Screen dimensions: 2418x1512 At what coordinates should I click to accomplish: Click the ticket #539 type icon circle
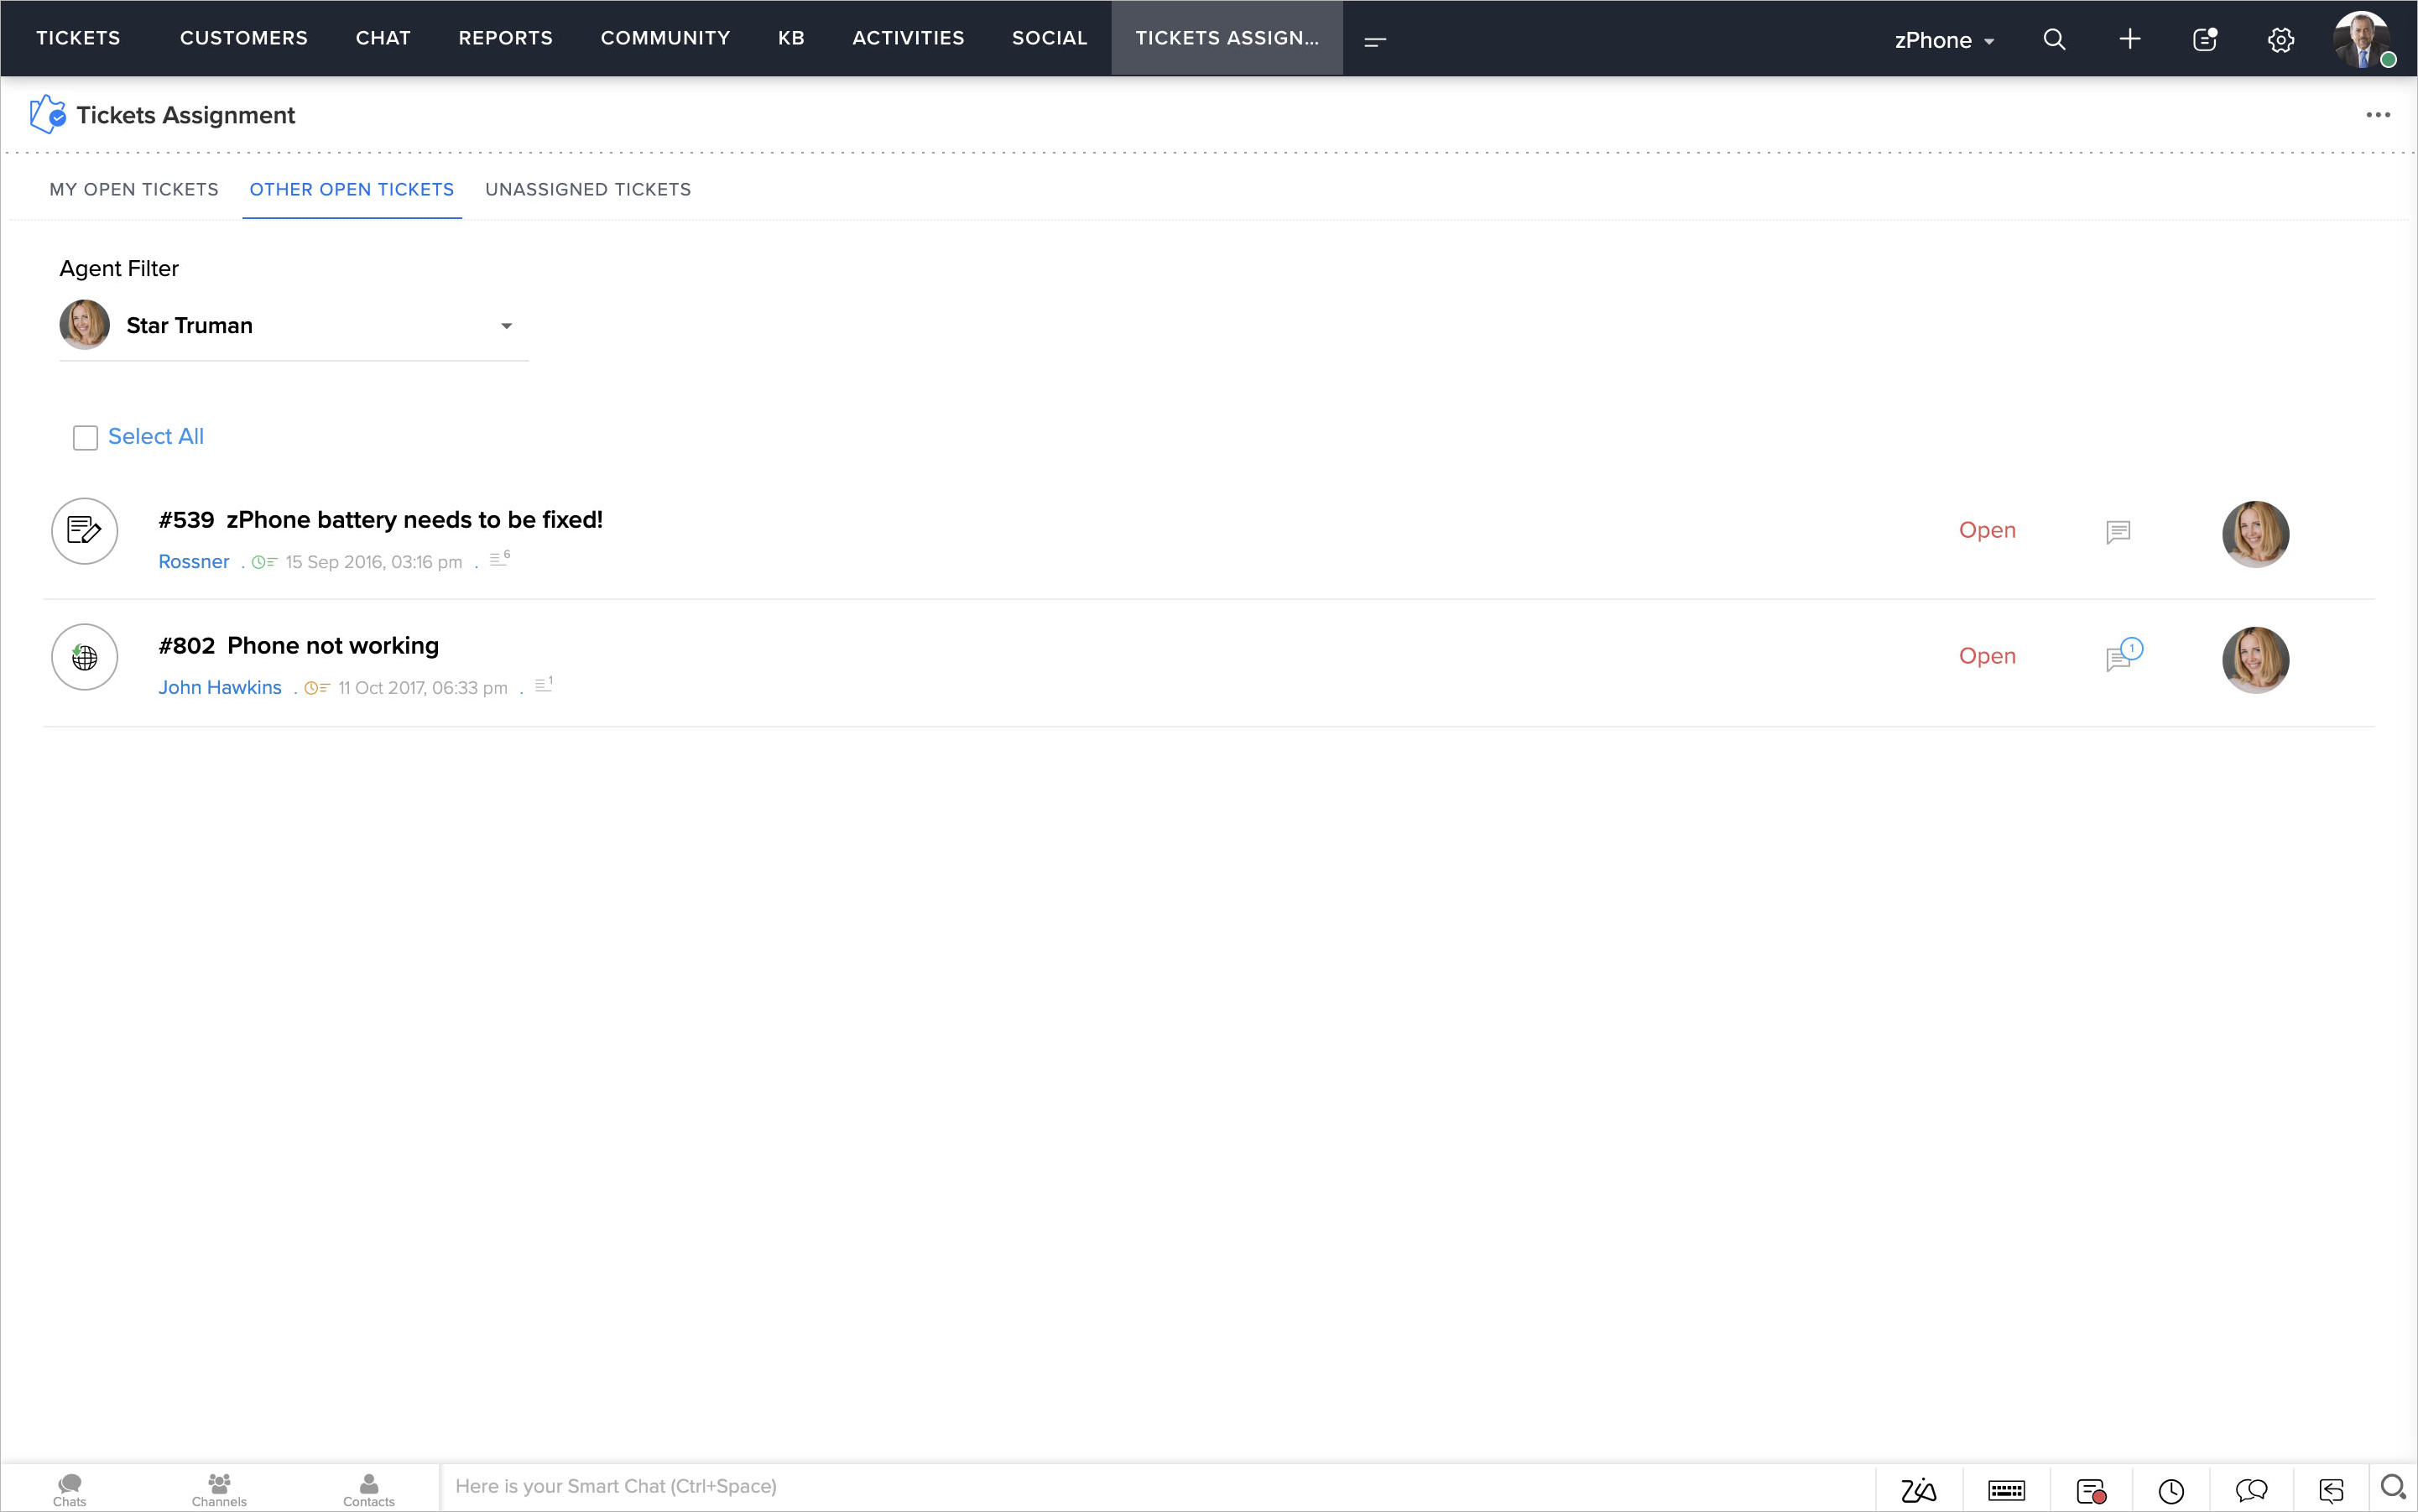84,530
